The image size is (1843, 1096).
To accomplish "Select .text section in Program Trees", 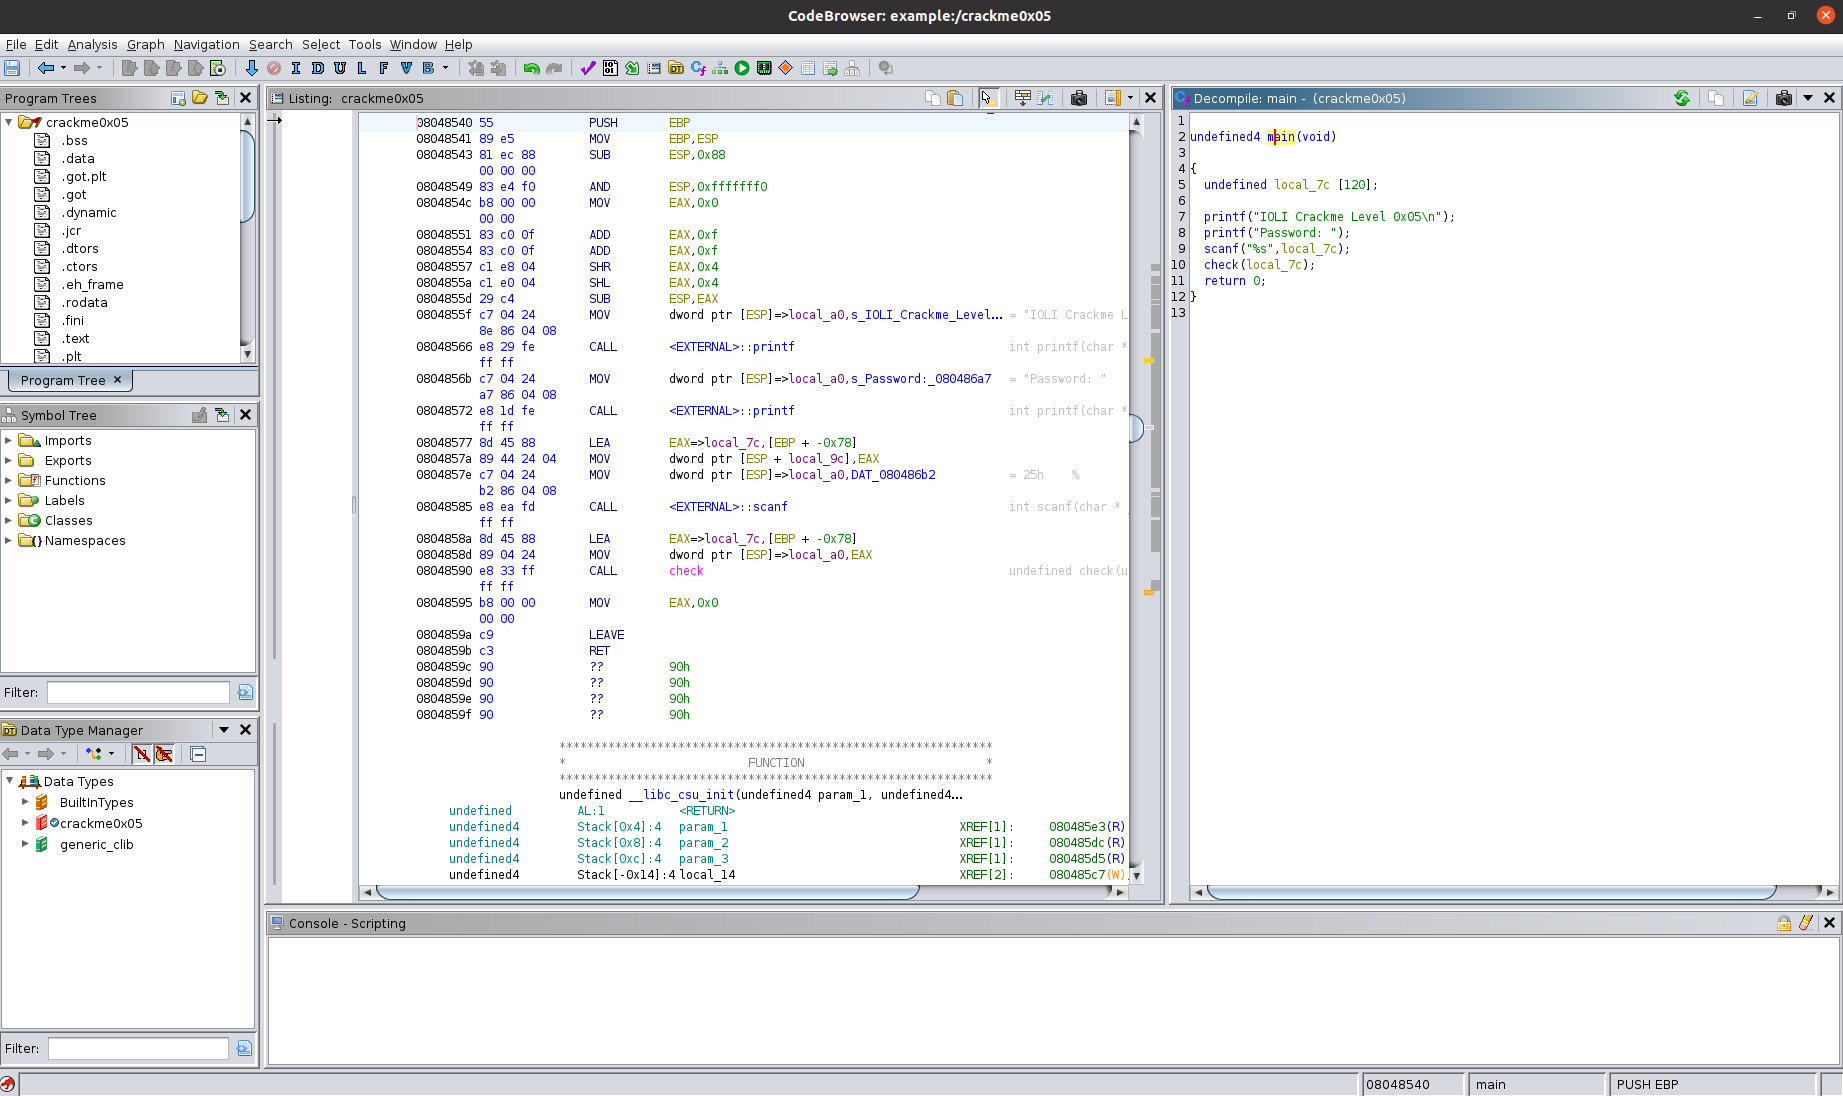I will 76,338.
